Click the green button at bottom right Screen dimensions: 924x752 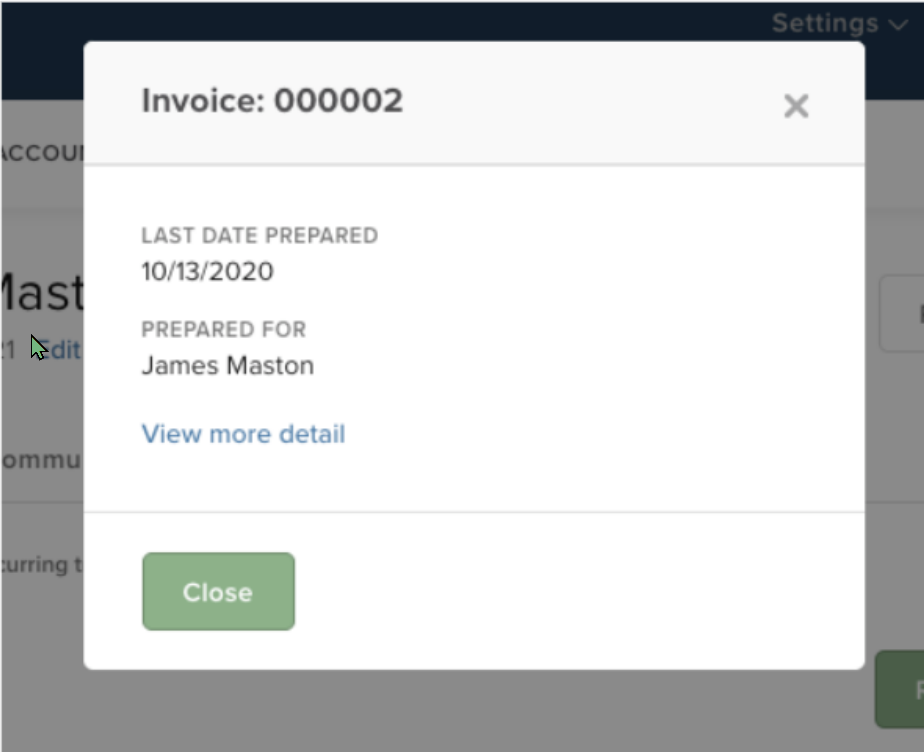pos(903,690)
